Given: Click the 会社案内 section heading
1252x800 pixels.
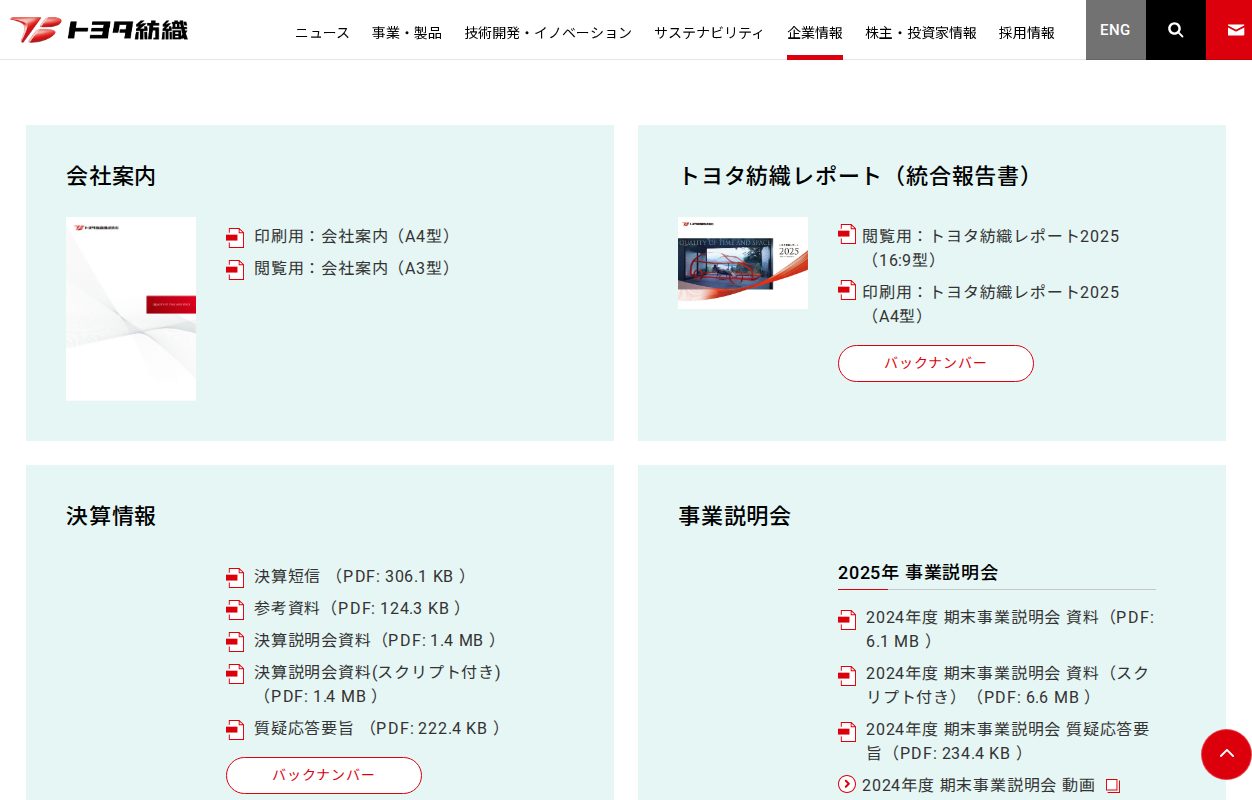Looking at the screenshot, I should coord(111,177).
